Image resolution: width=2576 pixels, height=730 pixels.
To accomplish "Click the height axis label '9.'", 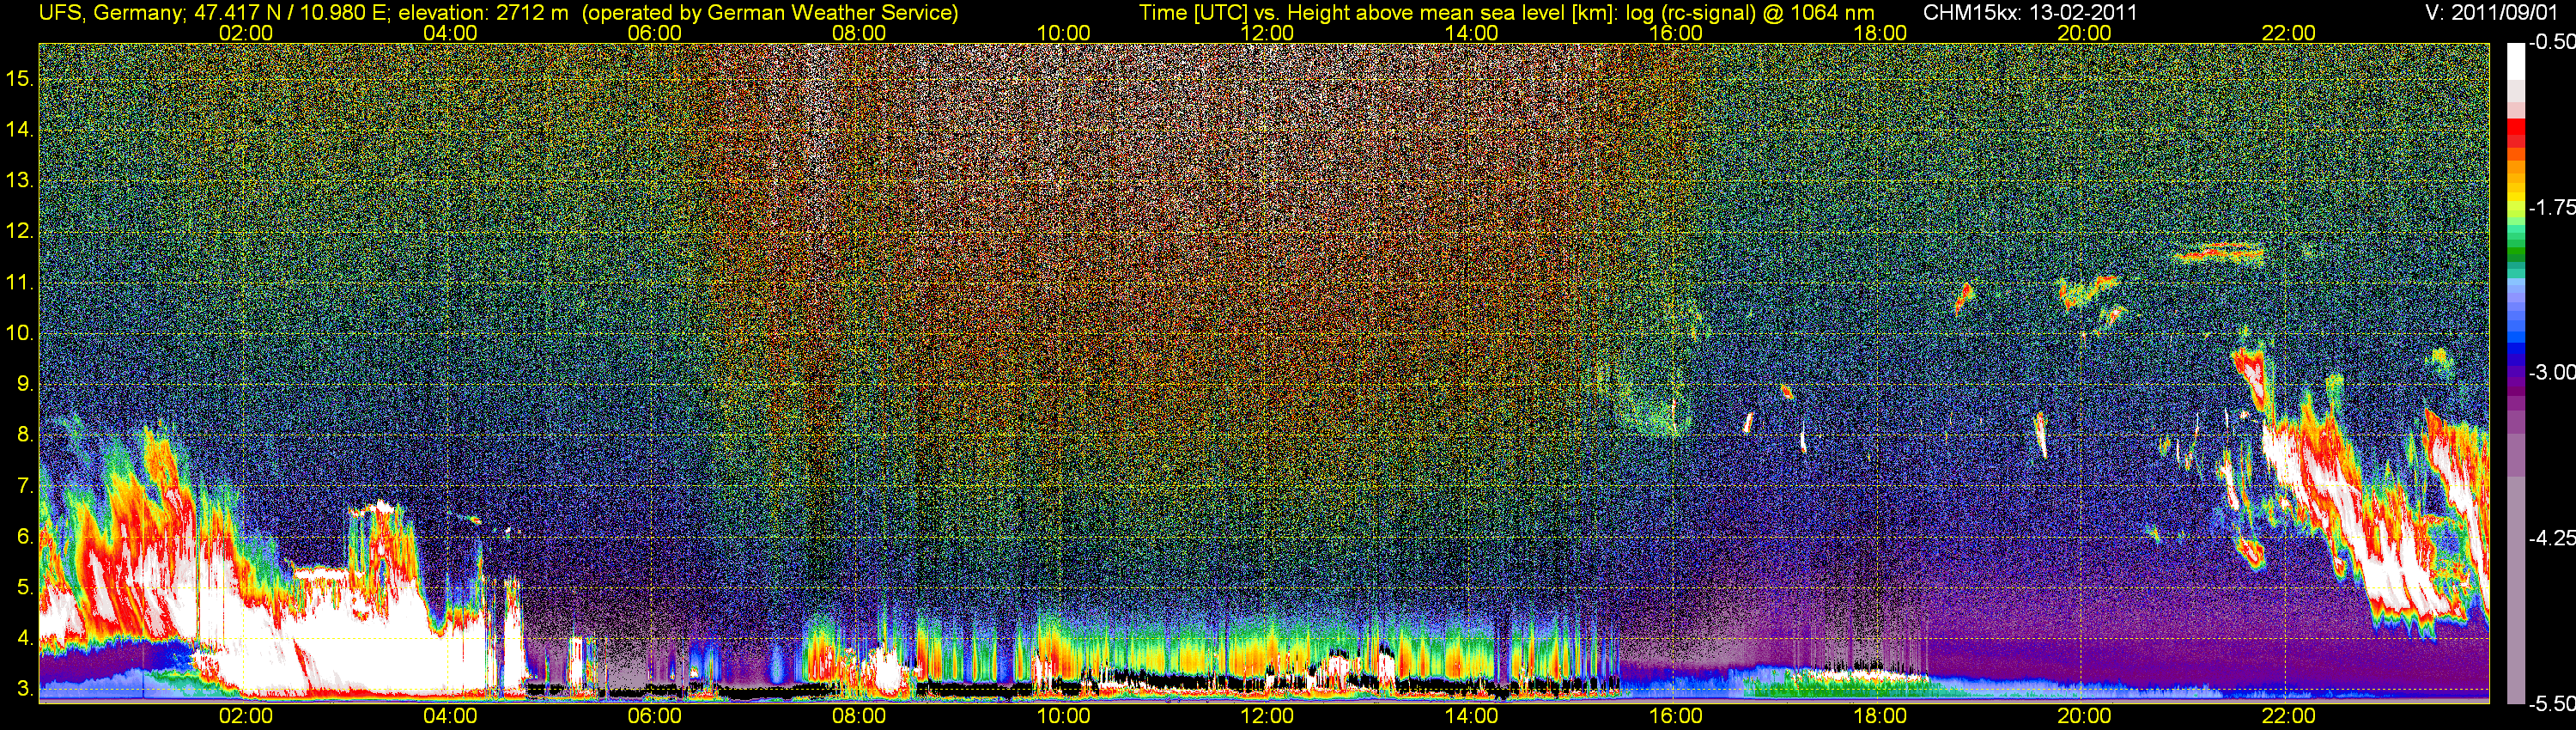I will point(25,384).
